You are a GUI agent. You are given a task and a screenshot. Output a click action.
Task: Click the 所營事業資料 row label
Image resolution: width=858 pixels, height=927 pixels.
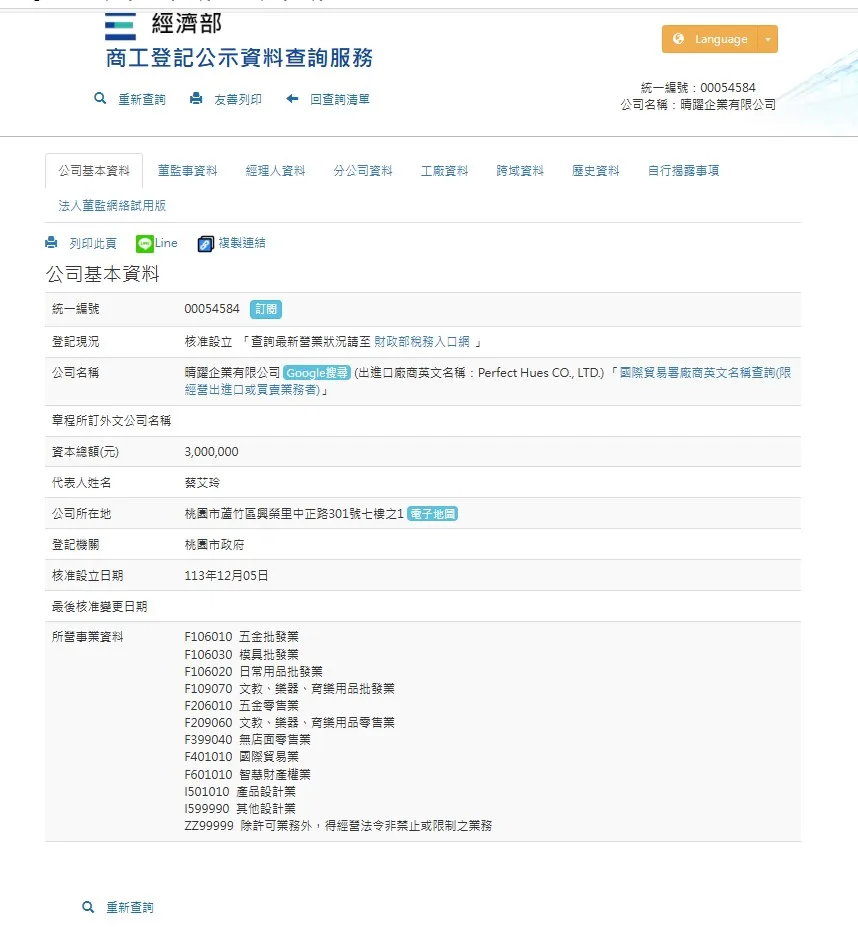coord(88,637)
